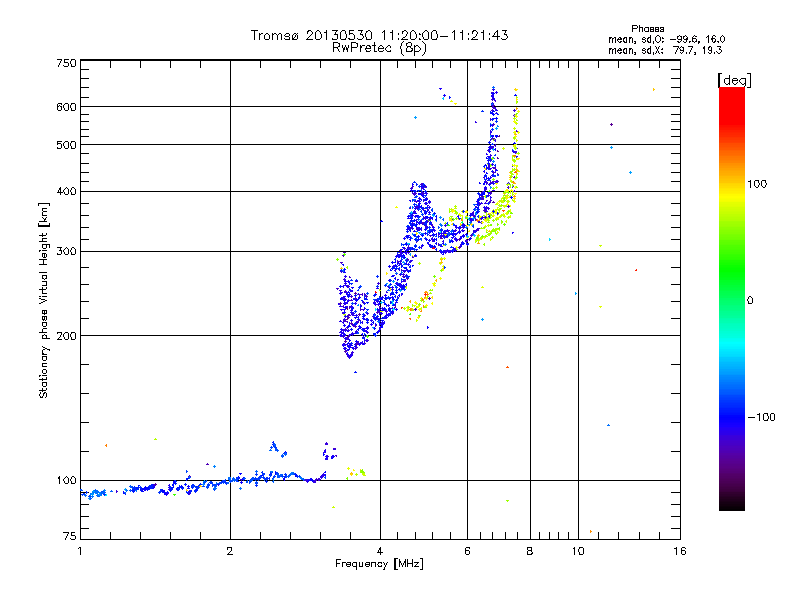Click the '100' colorbar tick label

click(757, 184)
